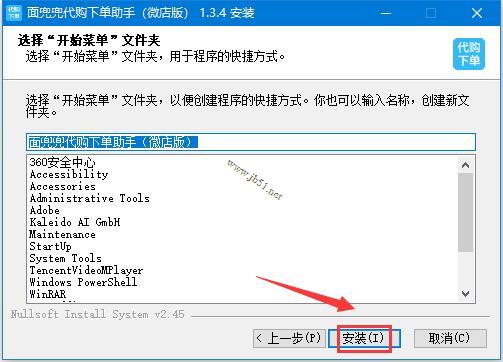The width and height of the screenshot is (503, 362).
Task: Pick the StartUp folder
Action: click(50, 246)
